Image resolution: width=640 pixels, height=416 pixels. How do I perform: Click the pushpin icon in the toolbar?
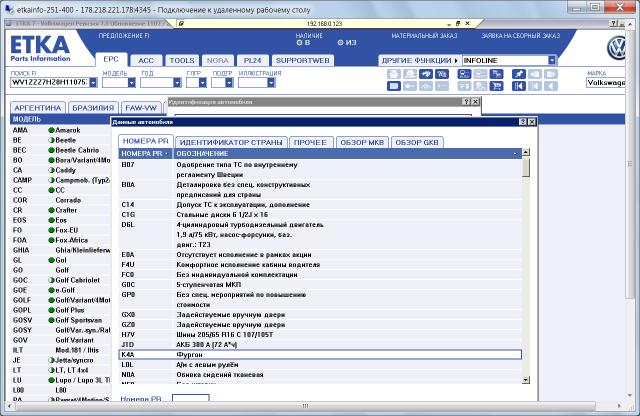519,74
